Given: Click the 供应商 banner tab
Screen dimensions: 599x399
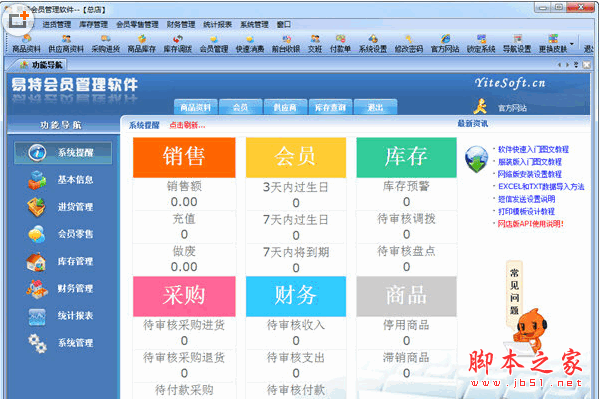Looking at the screenshot, I should click(285, 107).
